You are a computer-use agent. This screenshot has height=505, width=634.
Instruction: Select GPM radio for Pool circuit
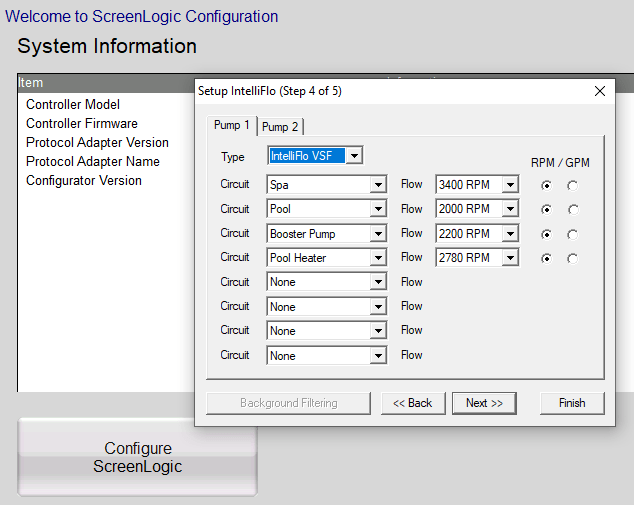(573, 209)
